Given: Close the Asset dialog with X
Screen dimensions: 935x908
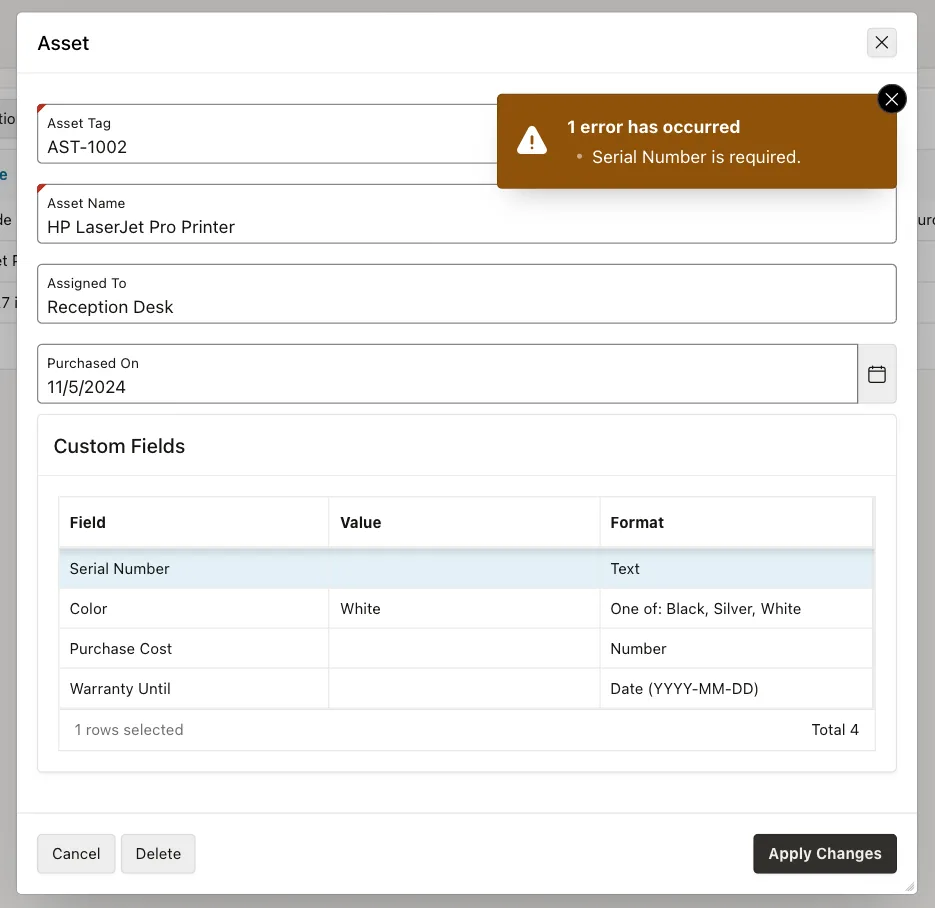Looking at the screenshot, I should pyautogui.click(x=881, y=42).
